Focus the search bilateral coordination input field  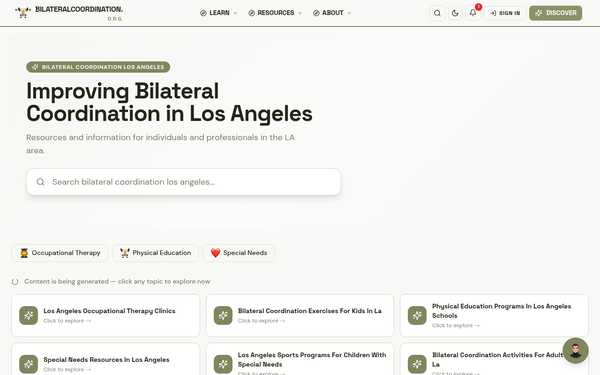point(184,182)
